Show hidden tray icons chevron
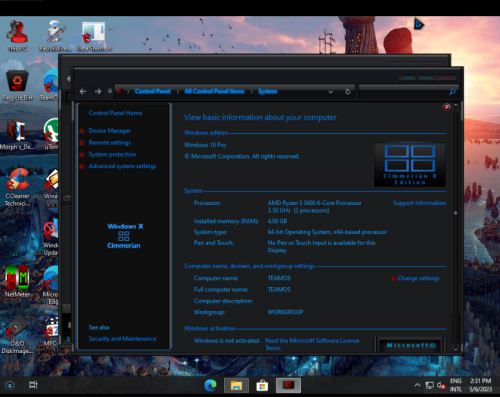500x397 pixels. [x=417, y=385]
